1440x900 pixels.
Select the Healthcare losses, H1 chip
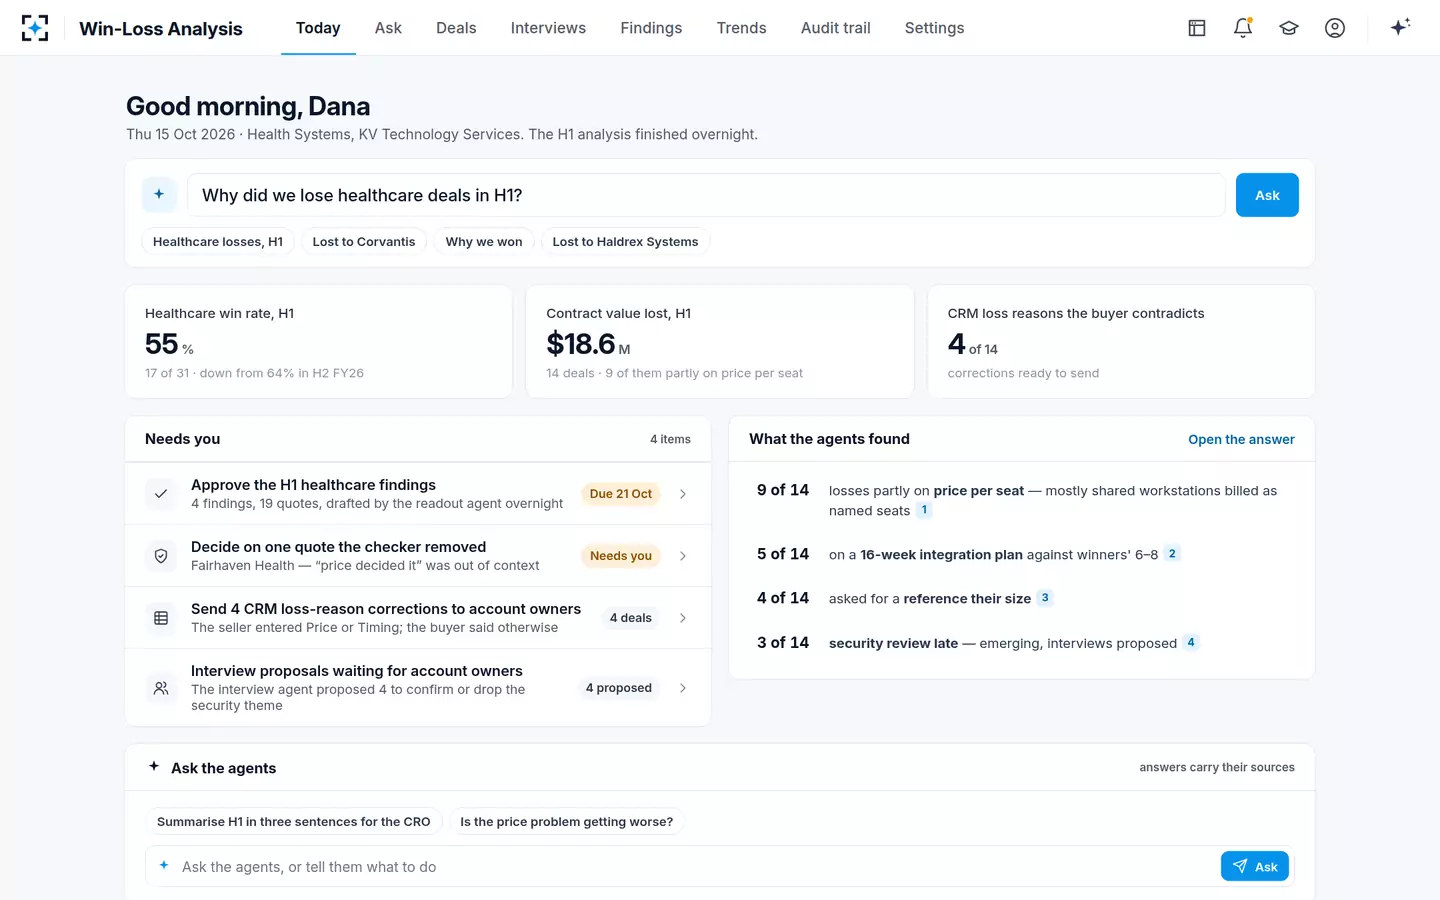218,241
